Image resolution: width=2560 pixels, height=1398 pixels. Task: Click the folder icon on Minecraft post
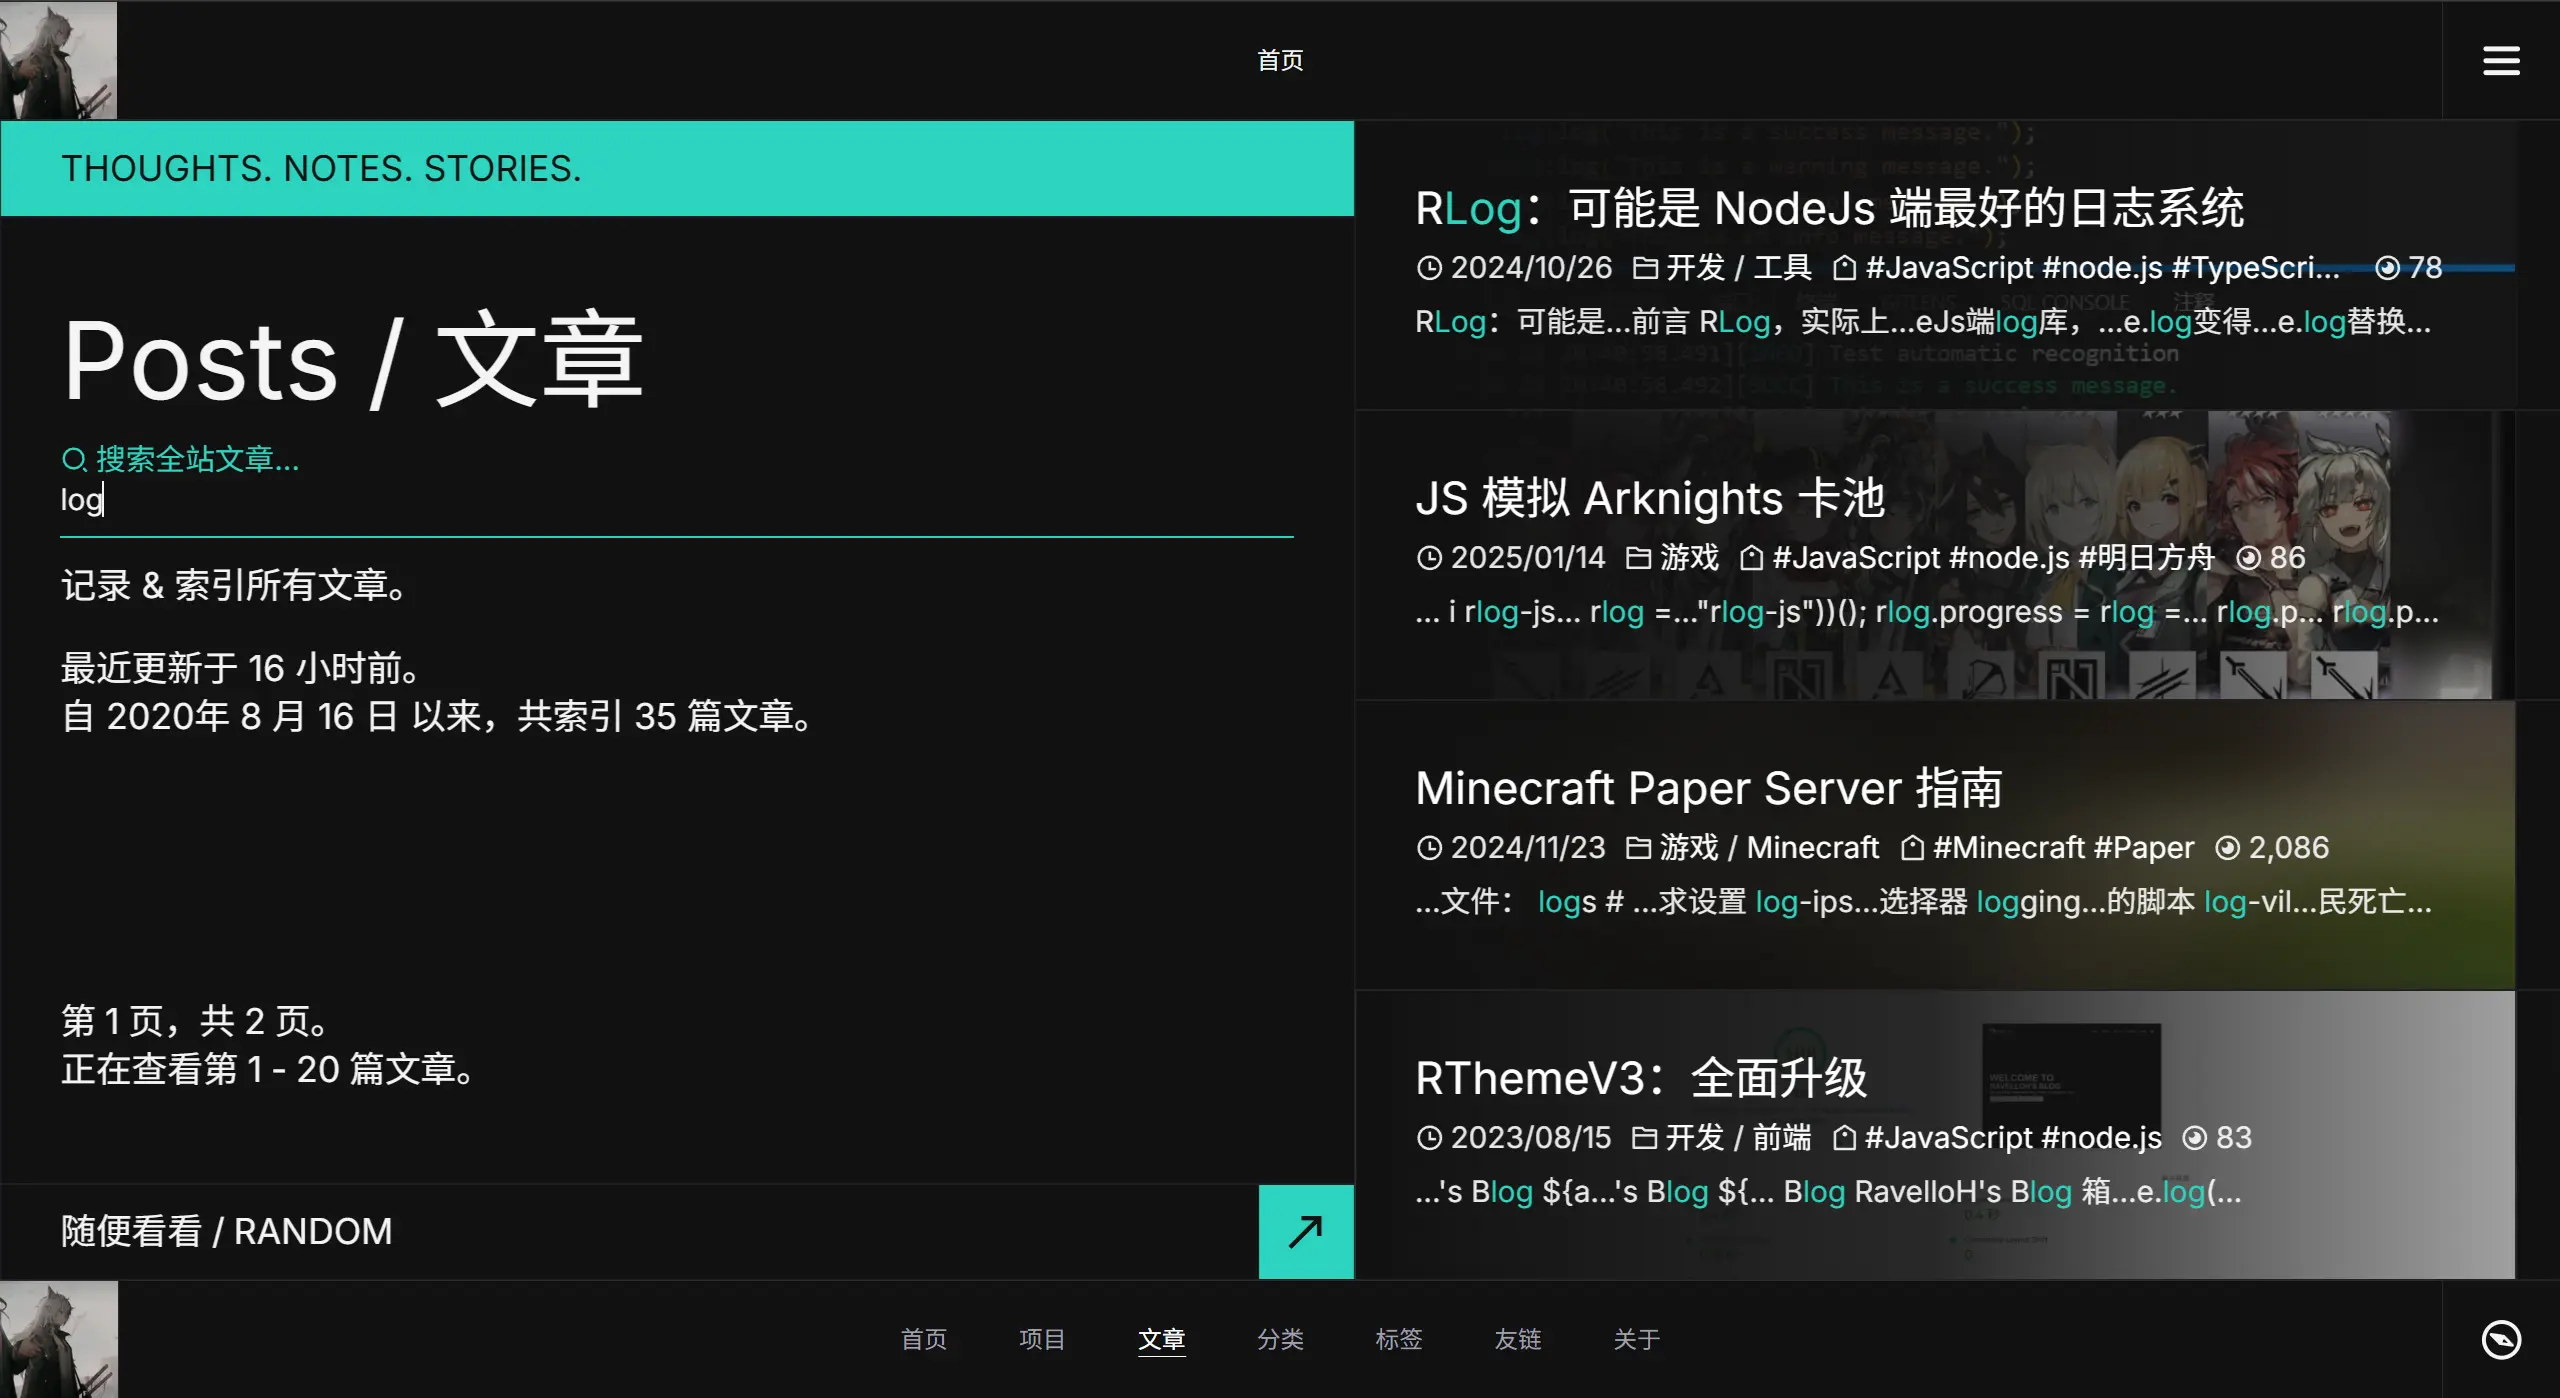point(1637,848)
